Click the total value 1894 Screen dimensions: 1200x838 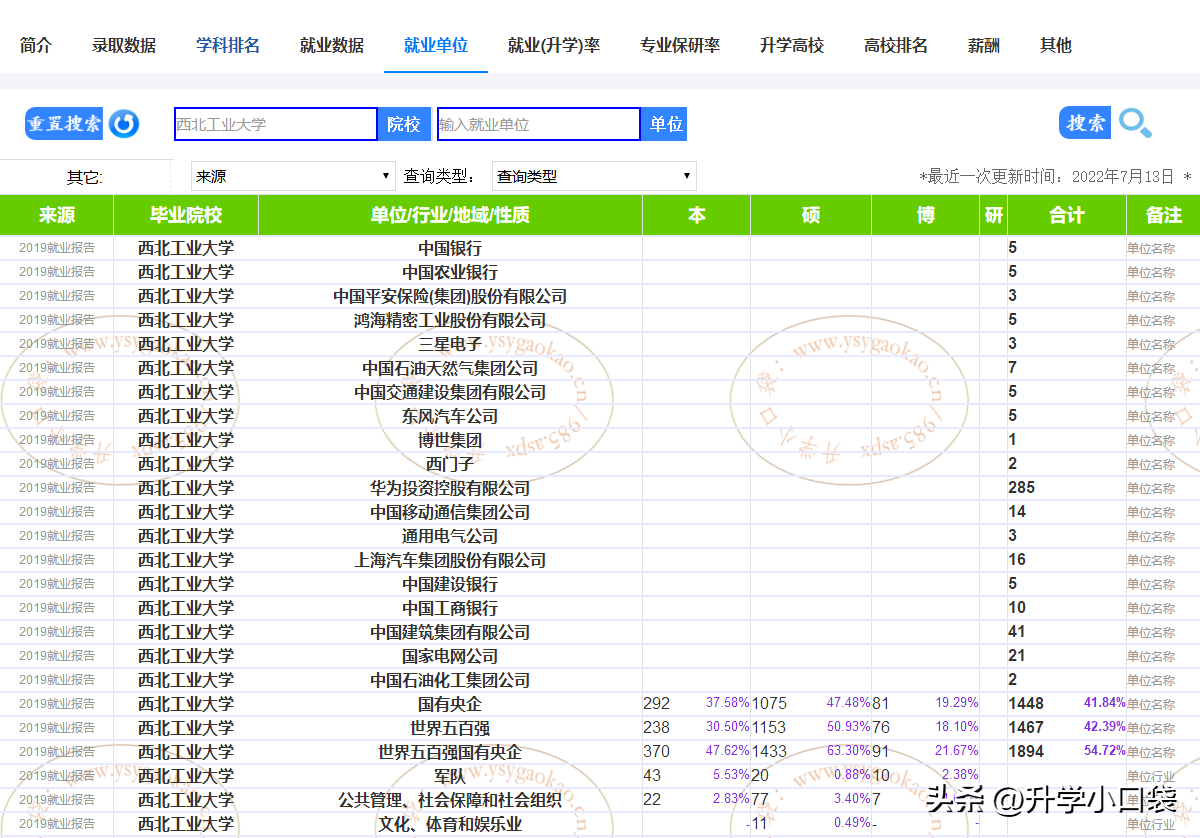(1026, 752)
